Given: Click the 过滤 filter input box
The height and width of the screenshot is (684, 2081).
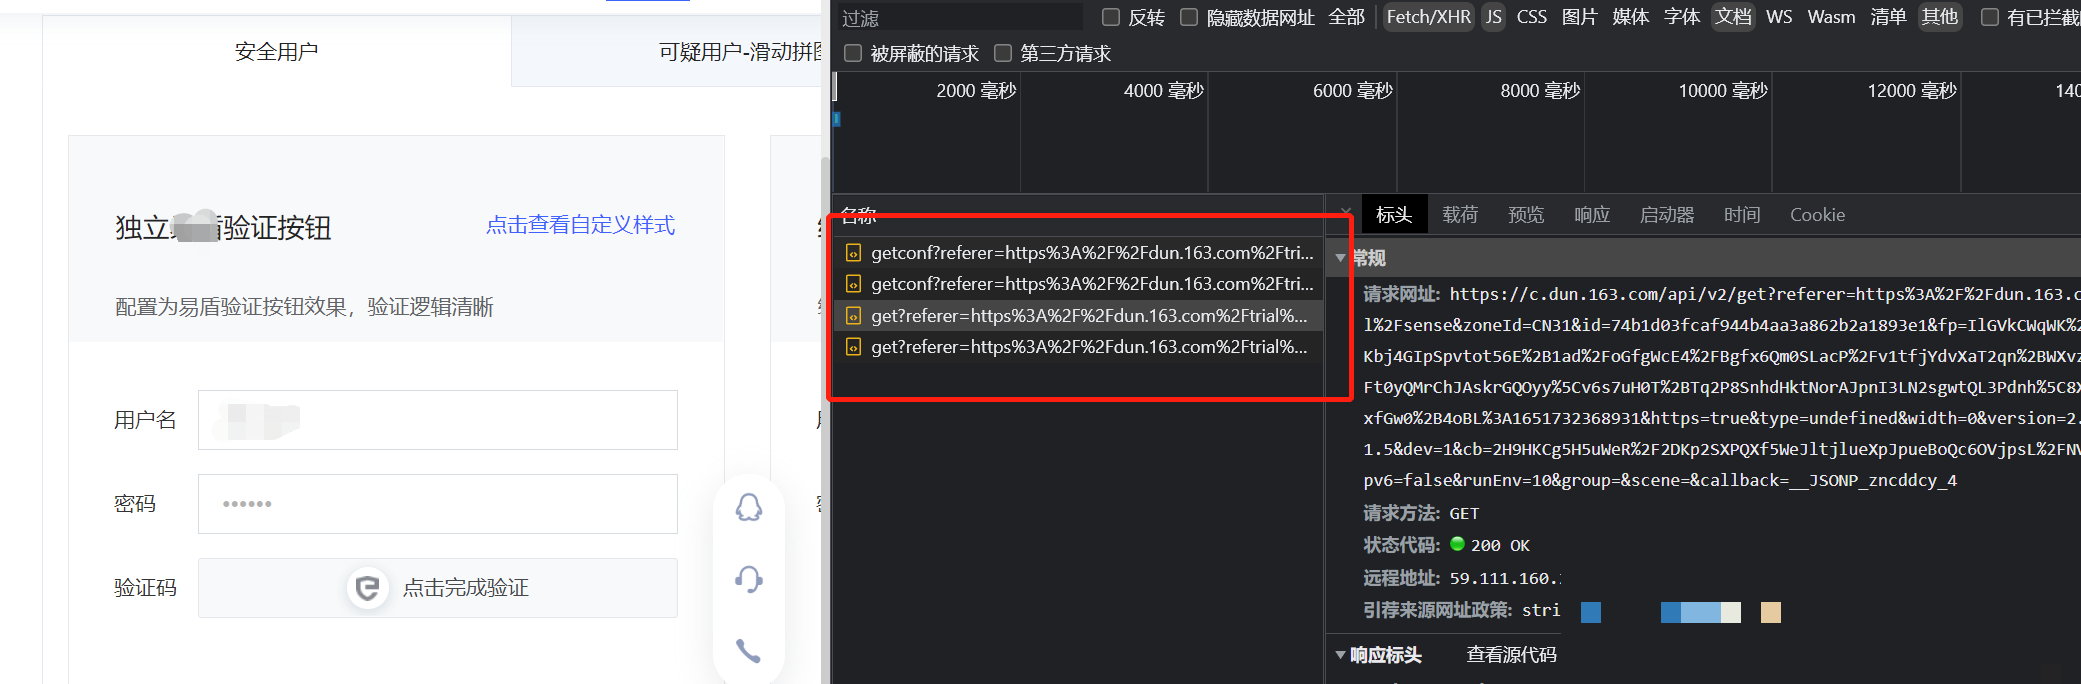Looking at the screenshot, I should click(959, 18).
